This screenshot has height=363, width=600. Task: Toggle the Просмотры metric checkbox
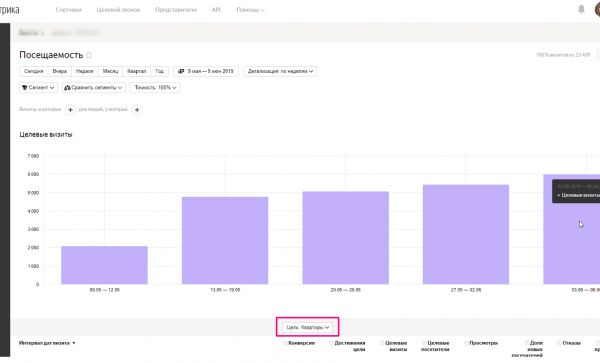point(466,343)
